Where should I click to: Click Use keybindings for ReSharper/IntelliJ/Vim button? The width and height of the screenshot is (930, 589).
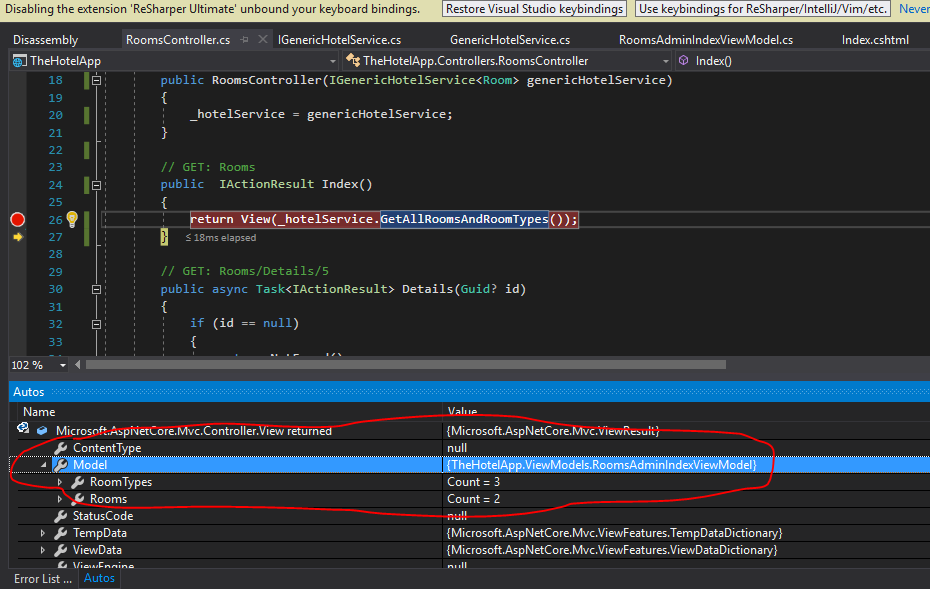pos(763,9)
